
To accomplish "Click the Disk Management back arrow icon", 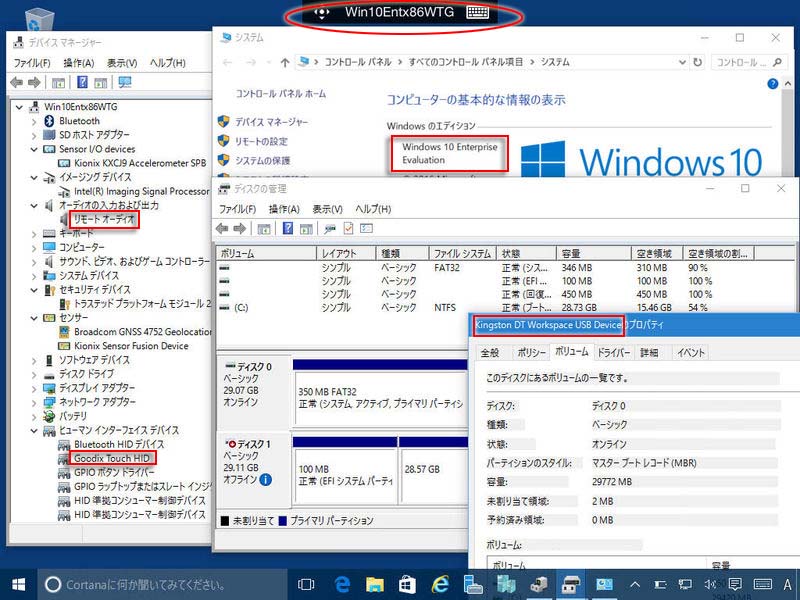I will 222,229.
